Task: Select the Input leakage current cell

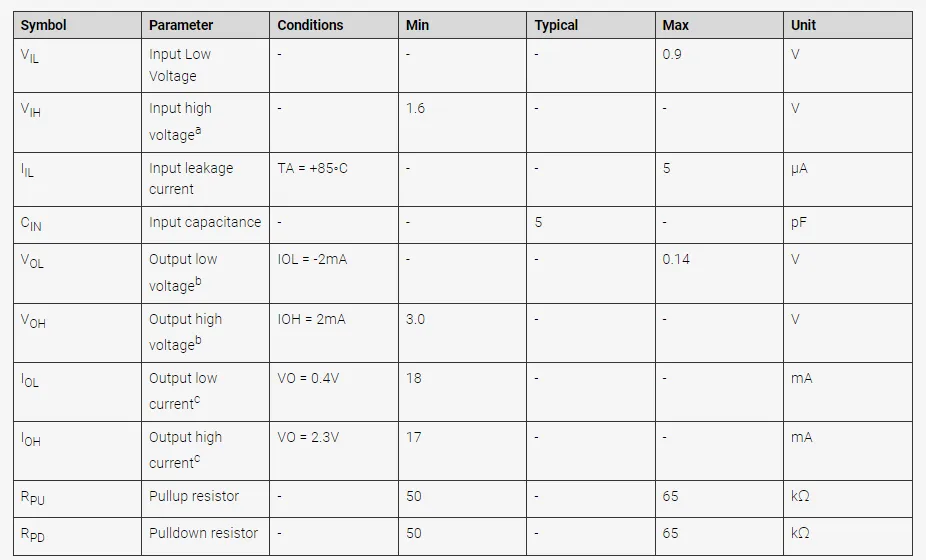Action: point(191,178)
